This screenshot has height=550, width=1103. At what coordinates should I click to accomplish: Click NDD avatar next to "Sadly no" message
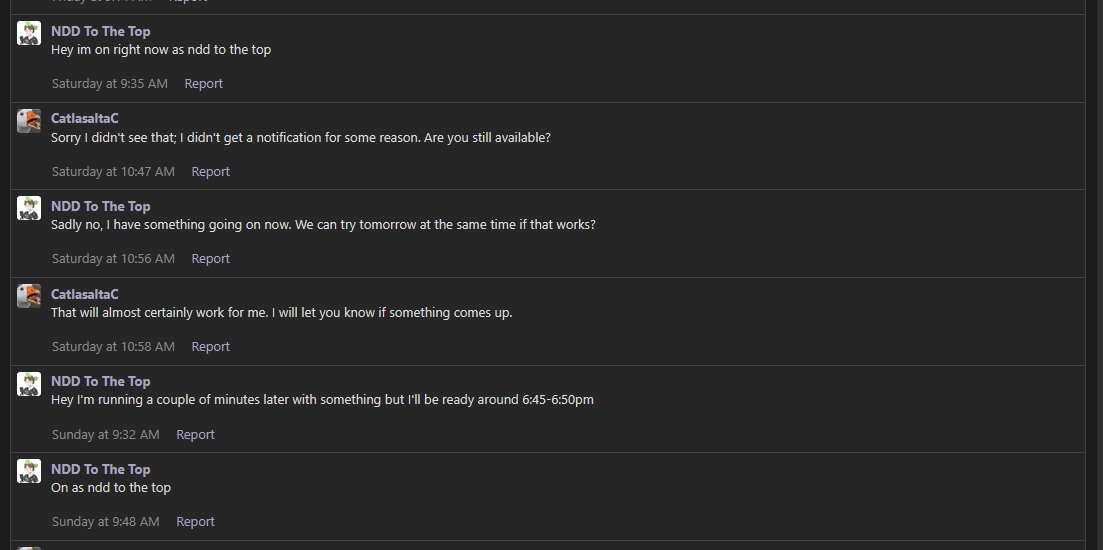pyautogui.click(x=29, y=208)
